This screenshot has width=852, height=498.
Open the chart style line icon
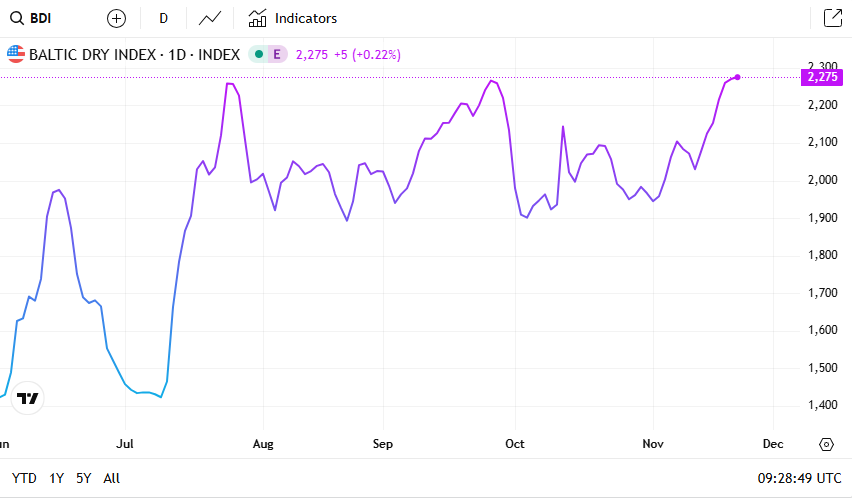210,18
